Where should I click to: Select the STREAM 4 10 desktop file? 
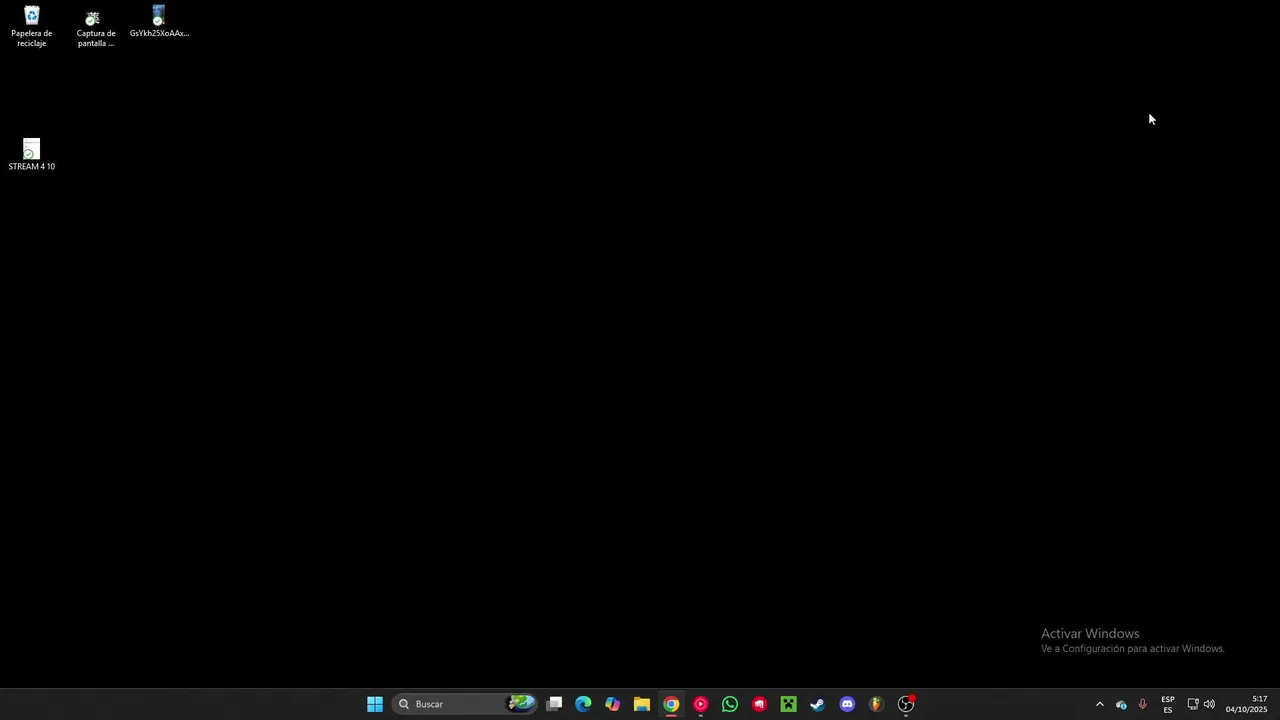32,155
